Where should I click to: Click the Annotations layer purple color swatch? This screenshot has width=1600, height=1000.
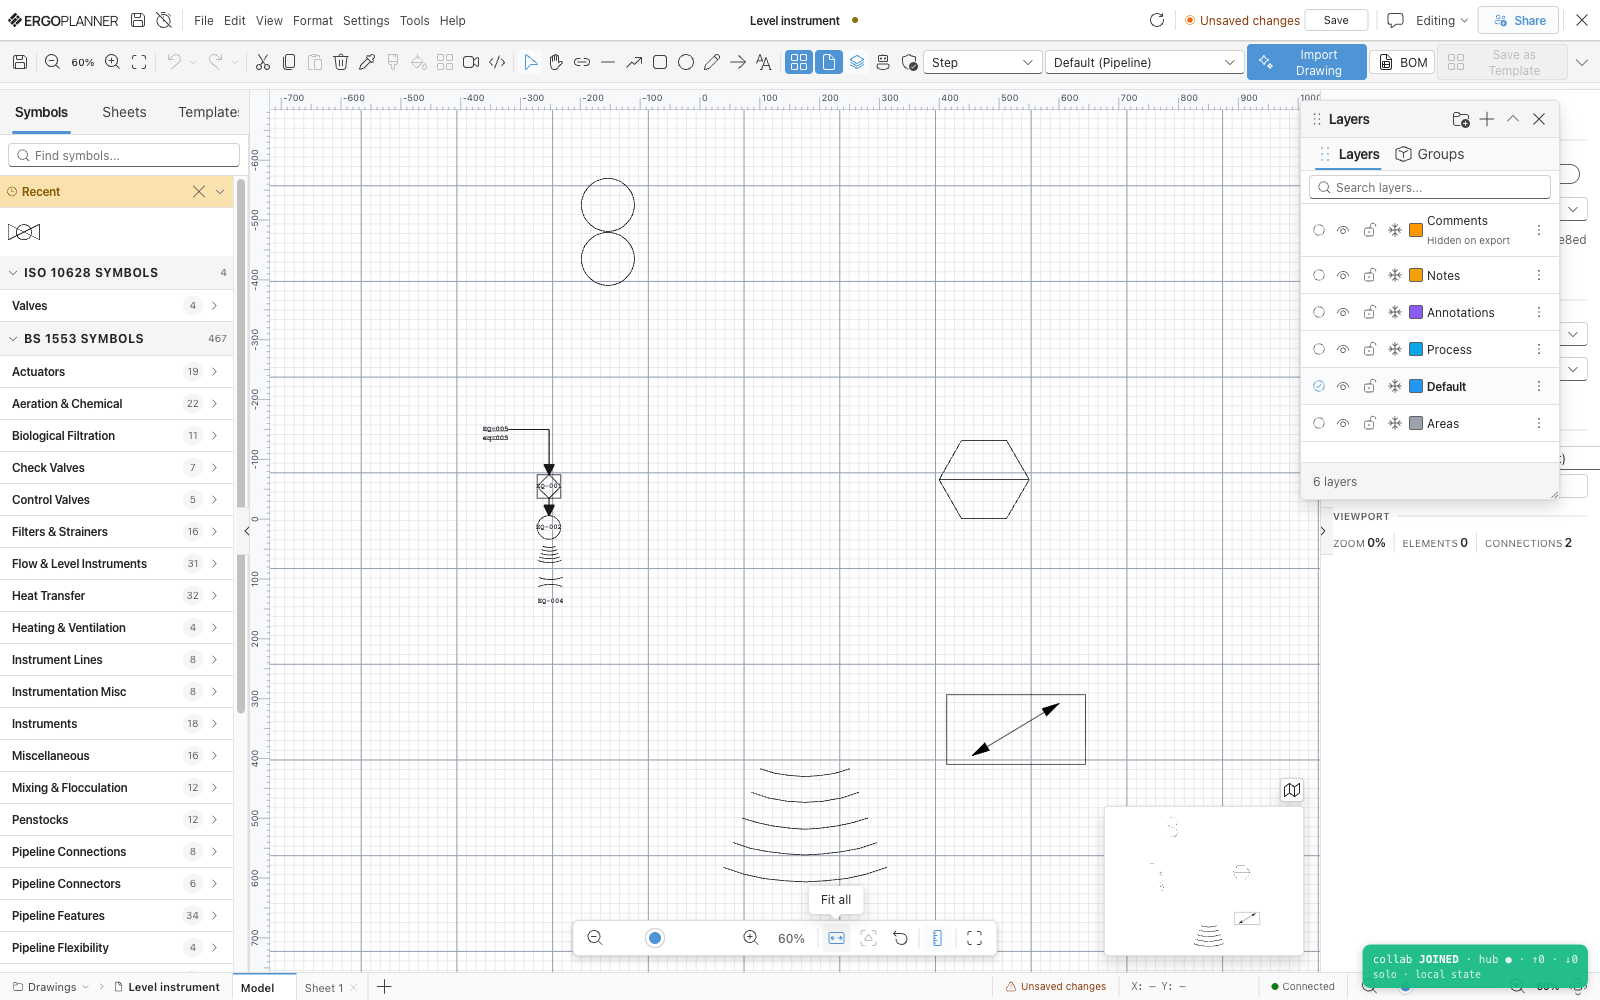(1416, 312)
